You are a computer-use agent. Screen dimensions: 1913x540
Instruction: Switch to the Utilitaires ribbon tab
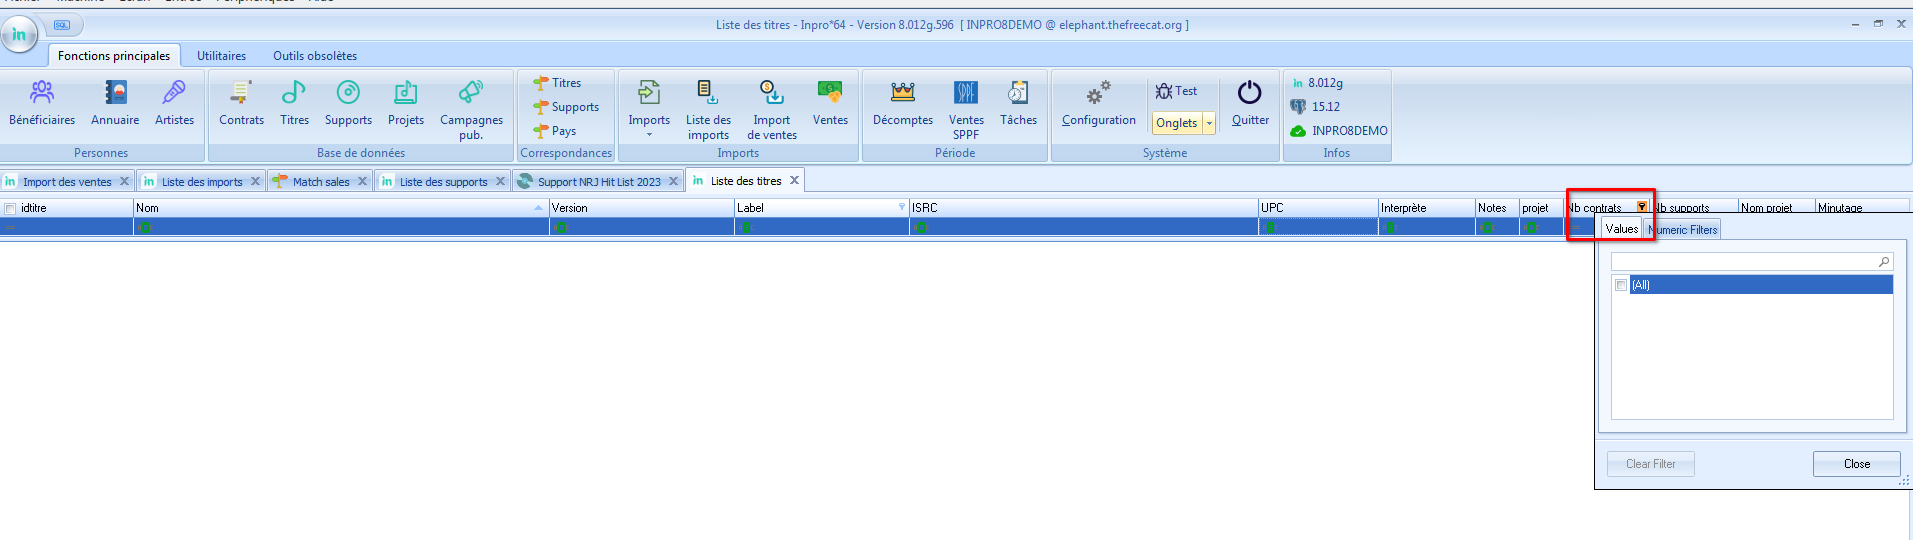coord(221,56)
